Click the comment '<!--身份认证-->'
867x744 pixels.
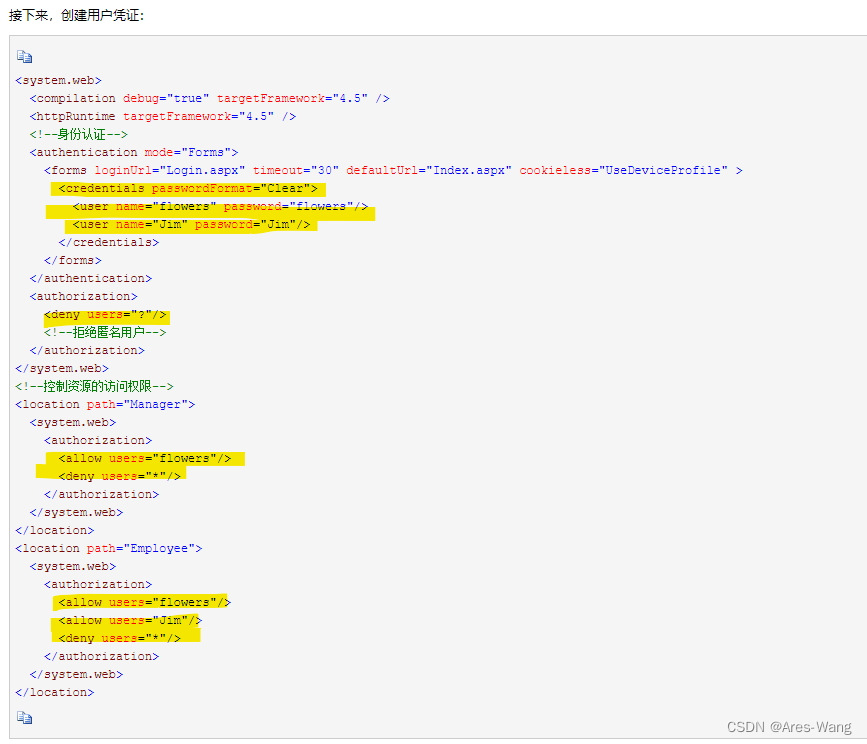(79, 134)
